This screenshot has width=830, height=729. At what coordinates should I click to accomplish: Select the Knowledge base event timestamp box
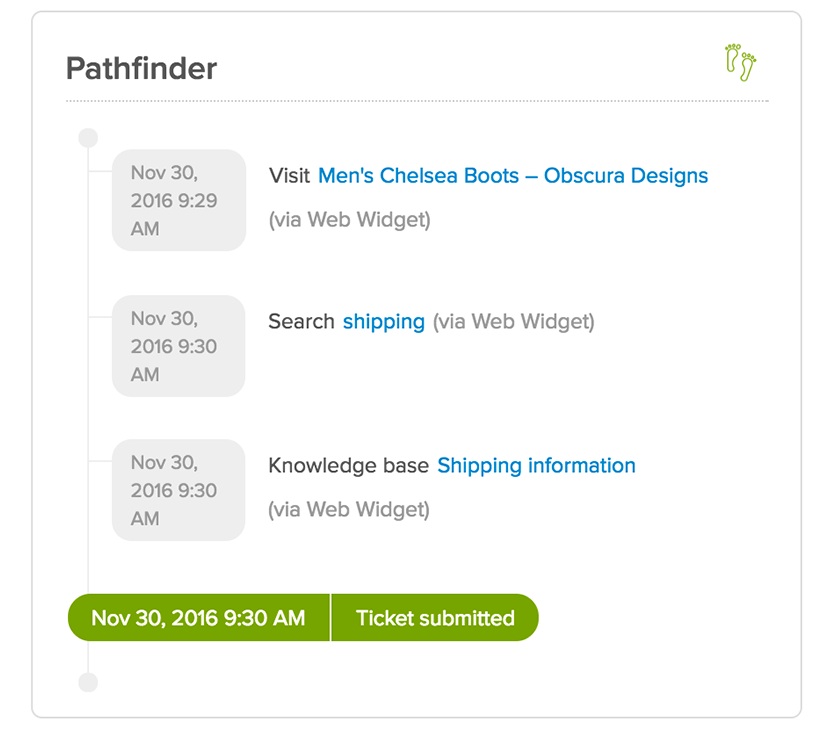[x=179, y=490]
